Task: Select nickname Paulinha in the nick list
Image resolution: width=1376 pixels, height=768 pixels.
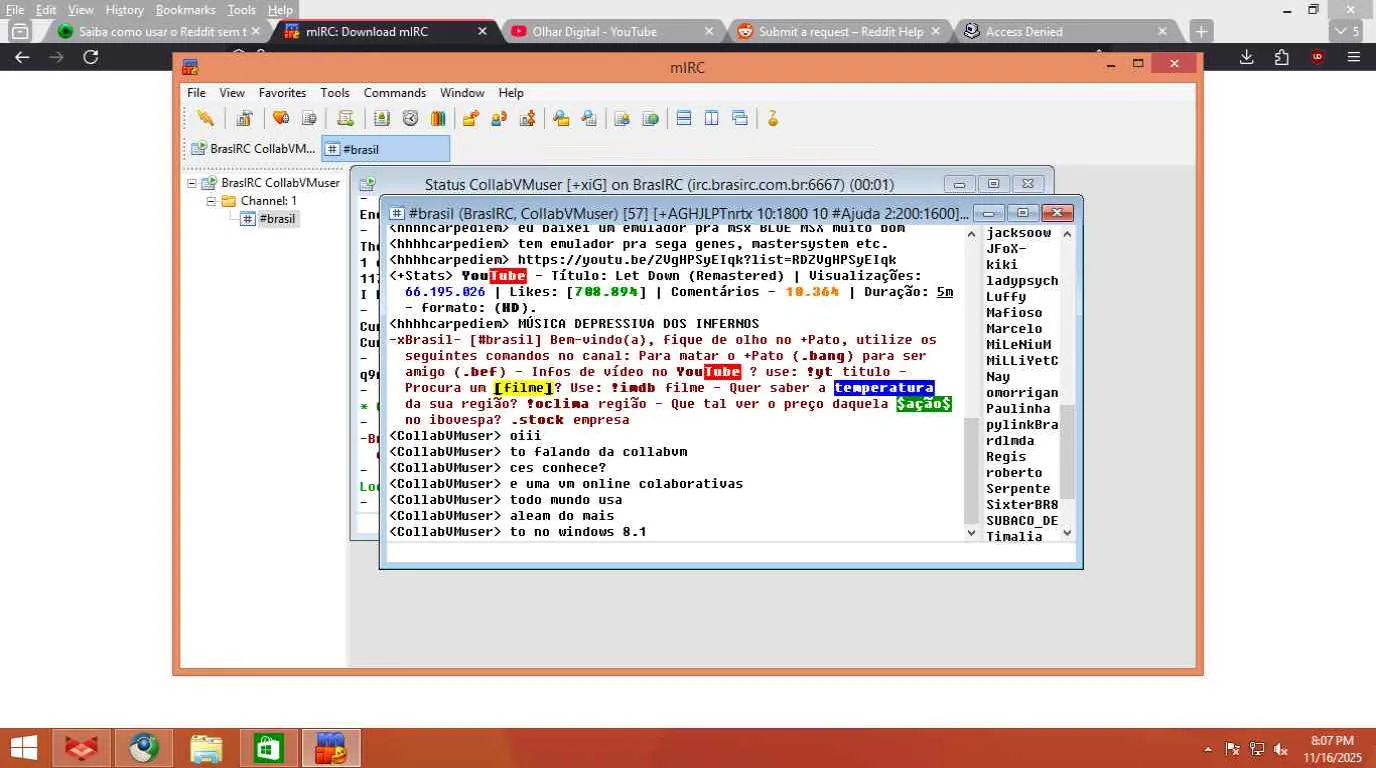Action: pos(1018,409)
